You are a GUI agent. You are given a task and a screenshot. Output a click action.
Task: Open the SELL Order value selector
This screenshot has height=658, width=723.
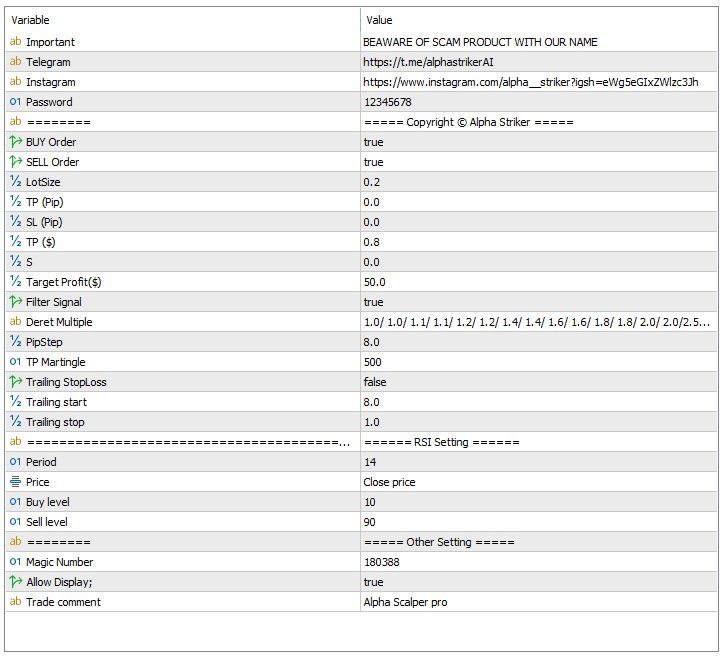point(539,162)
